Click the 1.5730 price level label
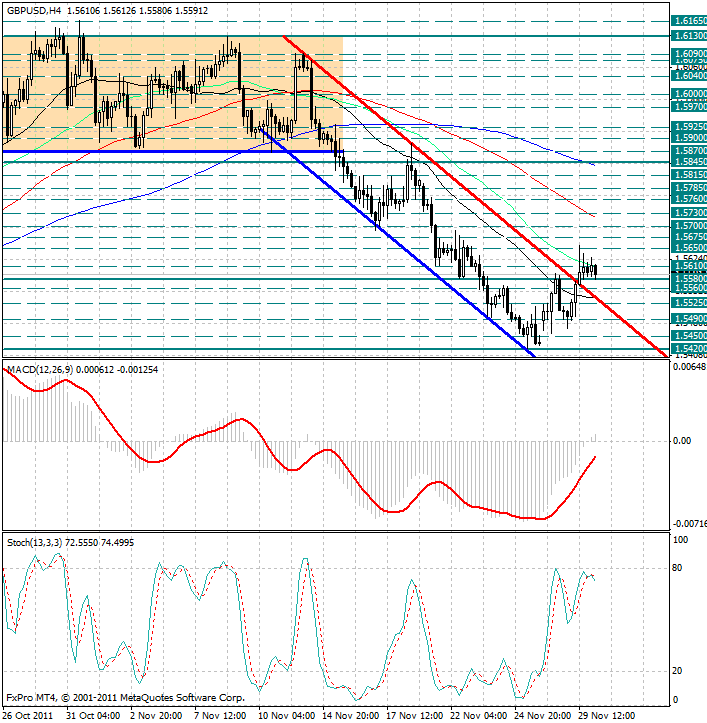 689,213
